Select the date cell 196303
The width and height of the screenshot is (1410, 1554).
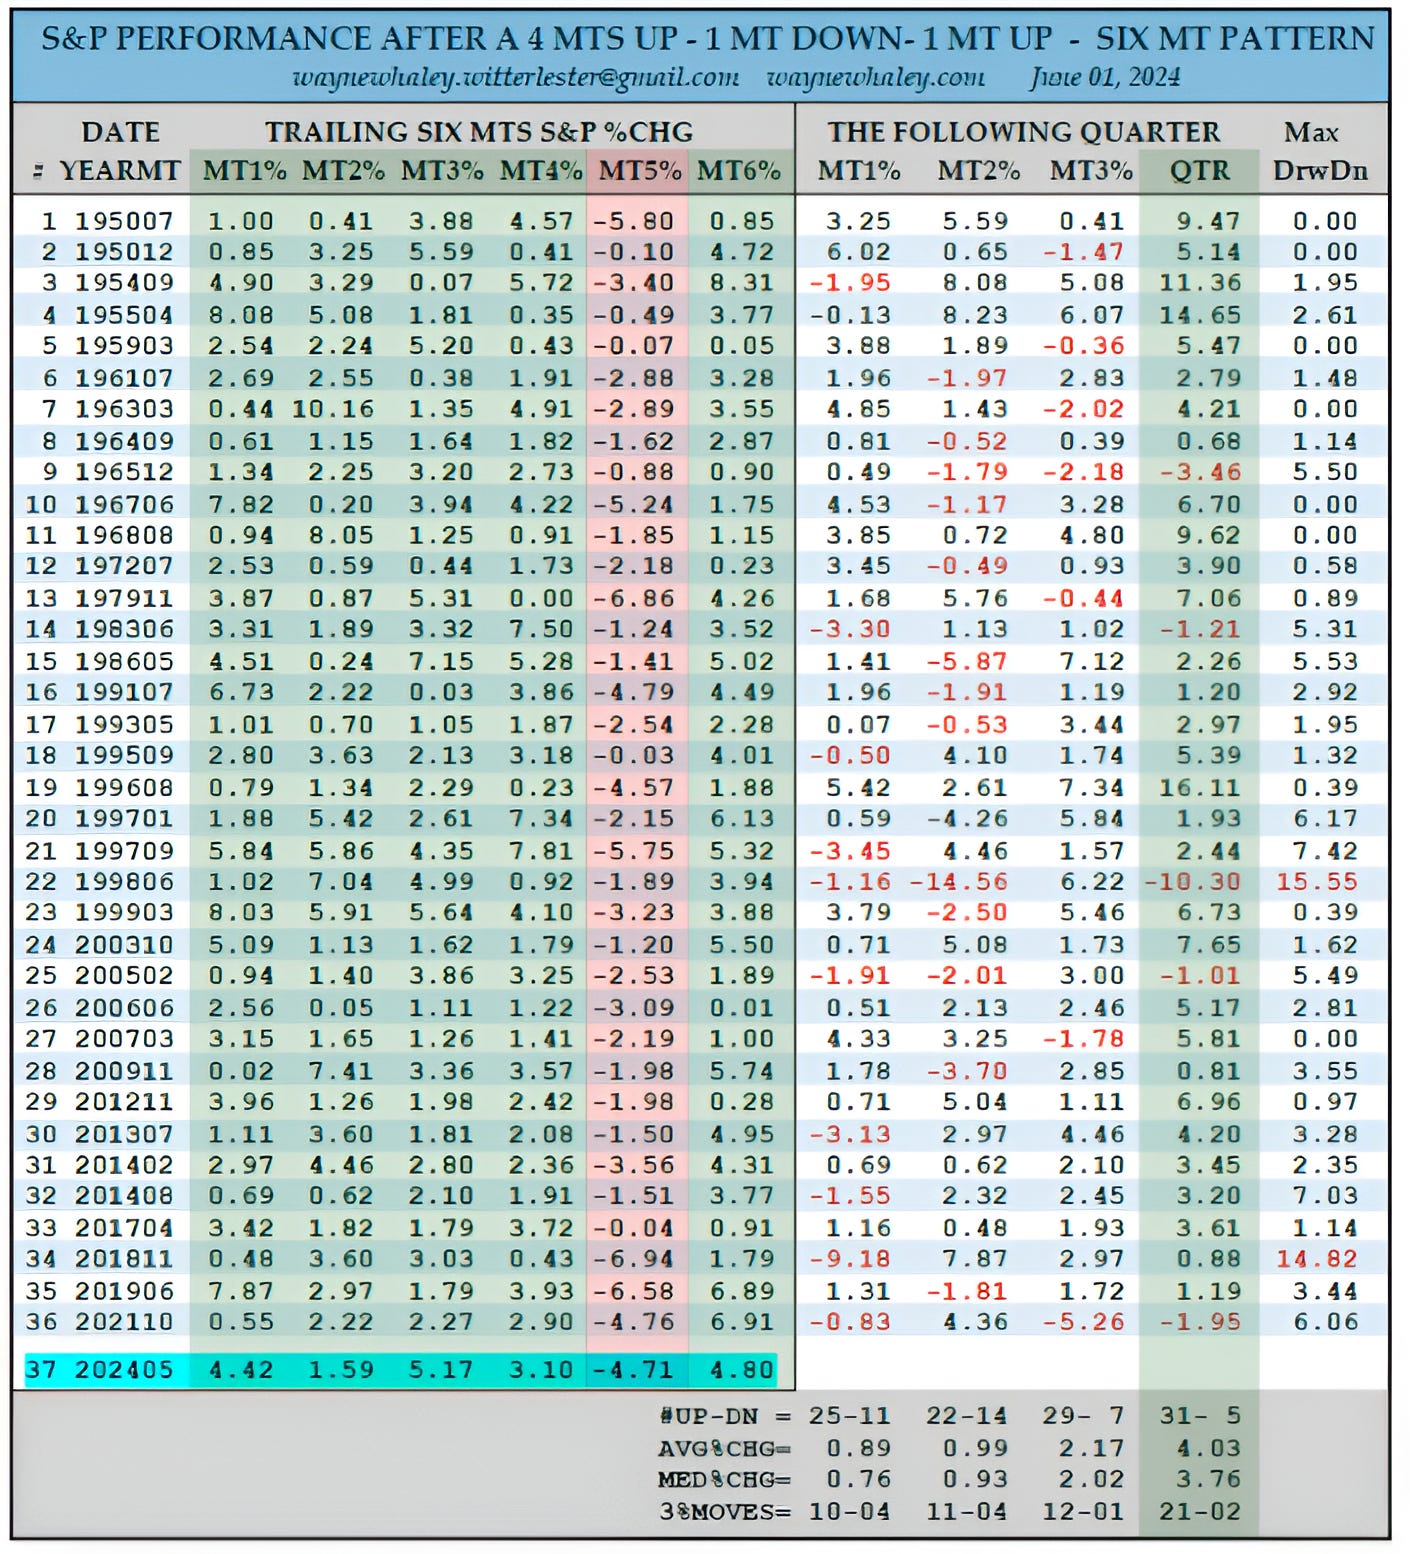pos(124,409)
